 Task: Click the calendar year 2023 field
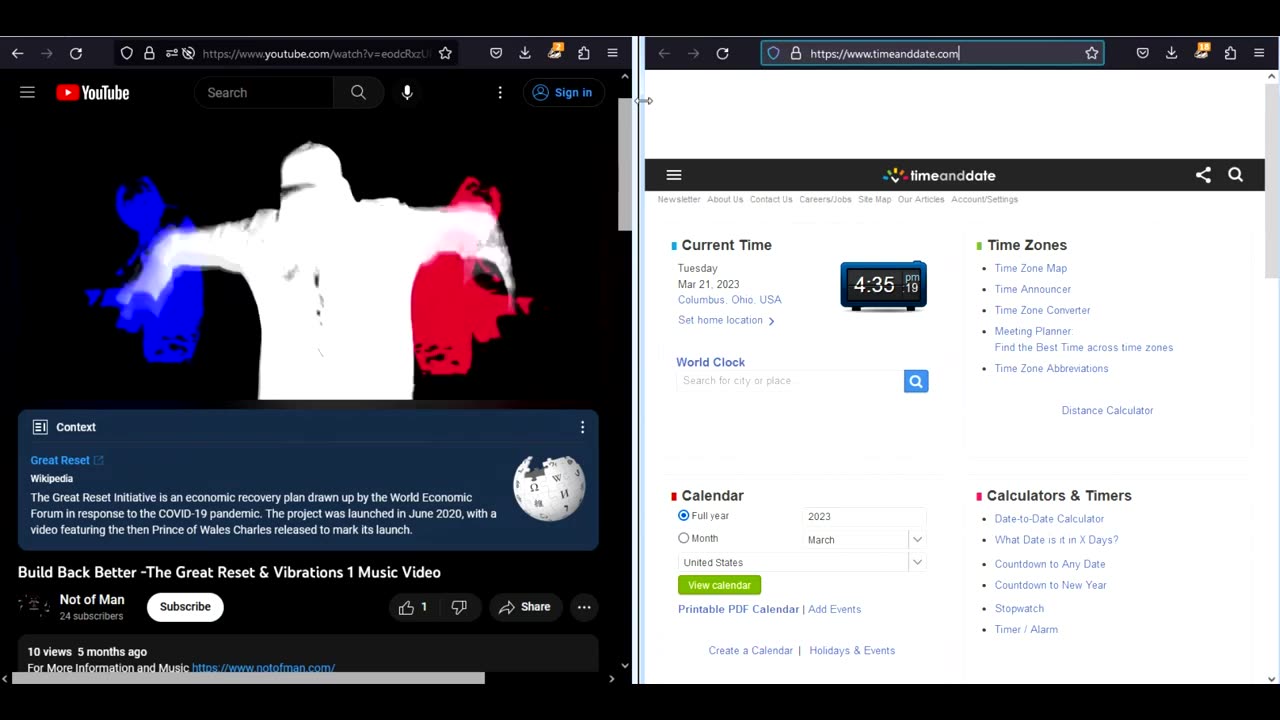point(865,516)
